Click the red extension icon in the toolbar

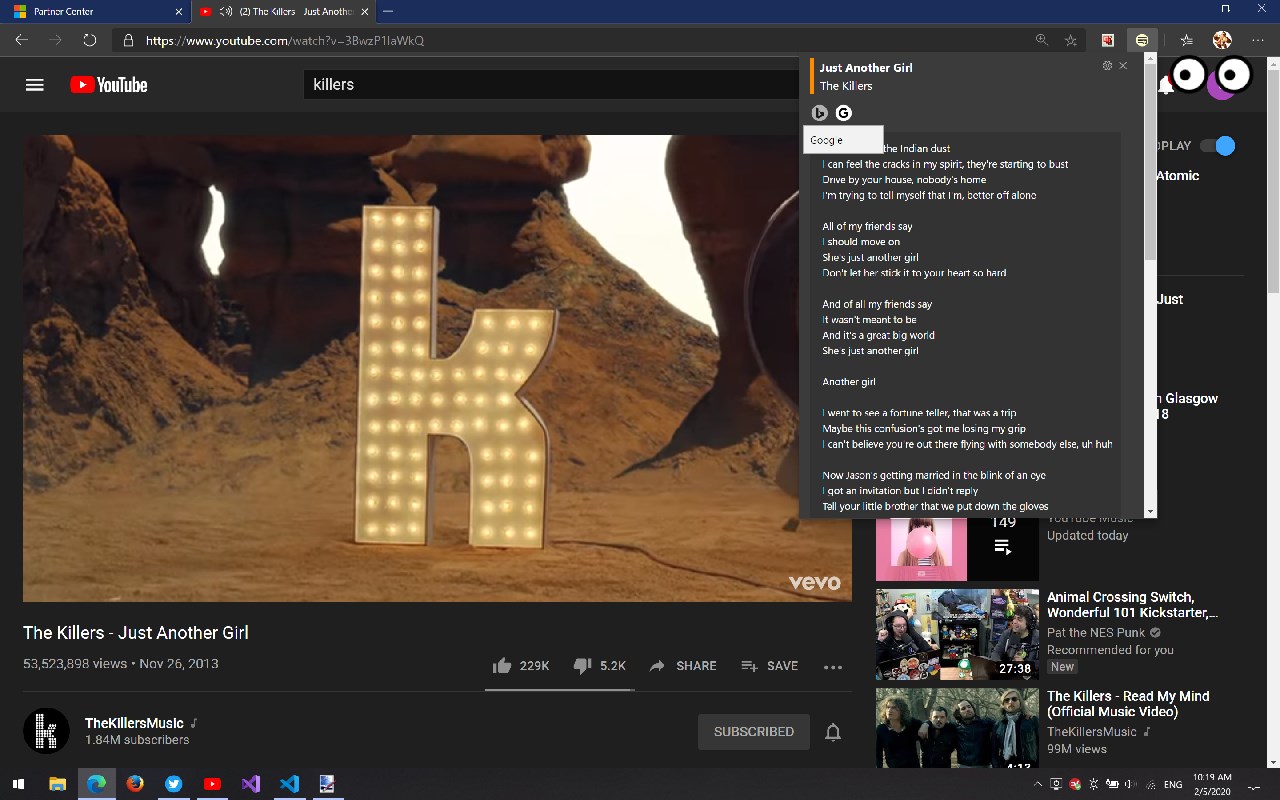coord(1108,40)
